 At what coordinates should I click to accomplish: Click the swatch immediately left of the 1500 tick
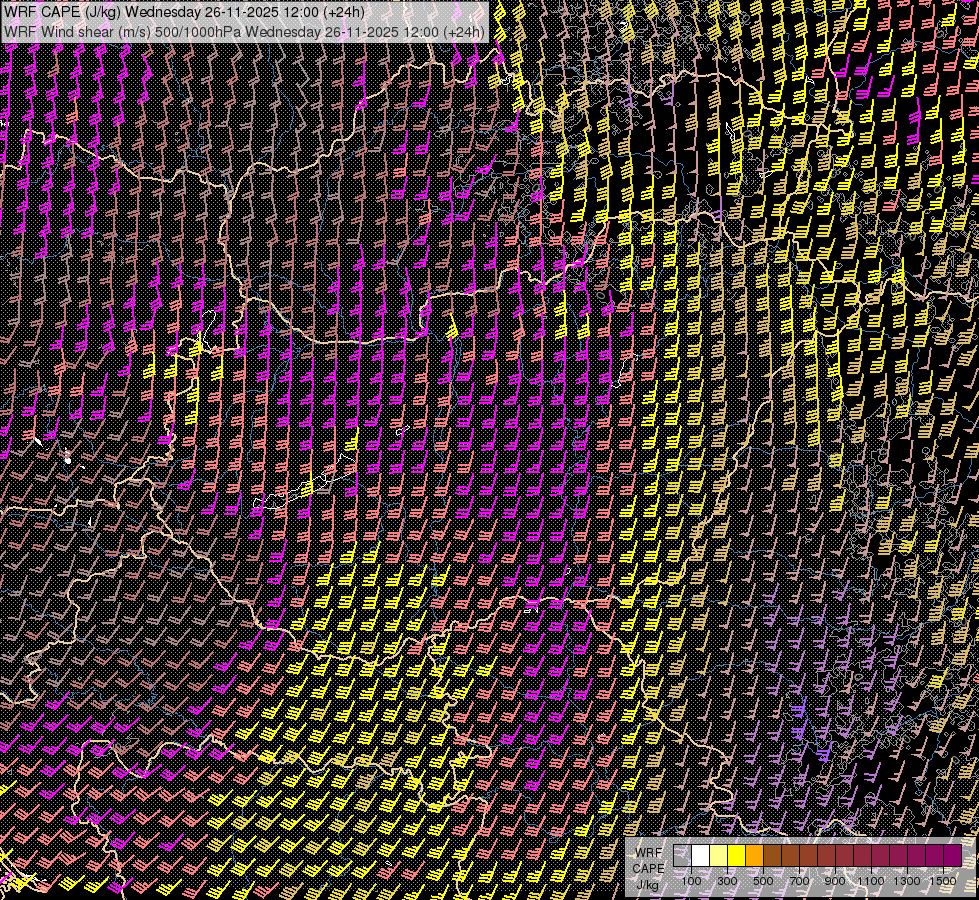[x=934, y=856]
